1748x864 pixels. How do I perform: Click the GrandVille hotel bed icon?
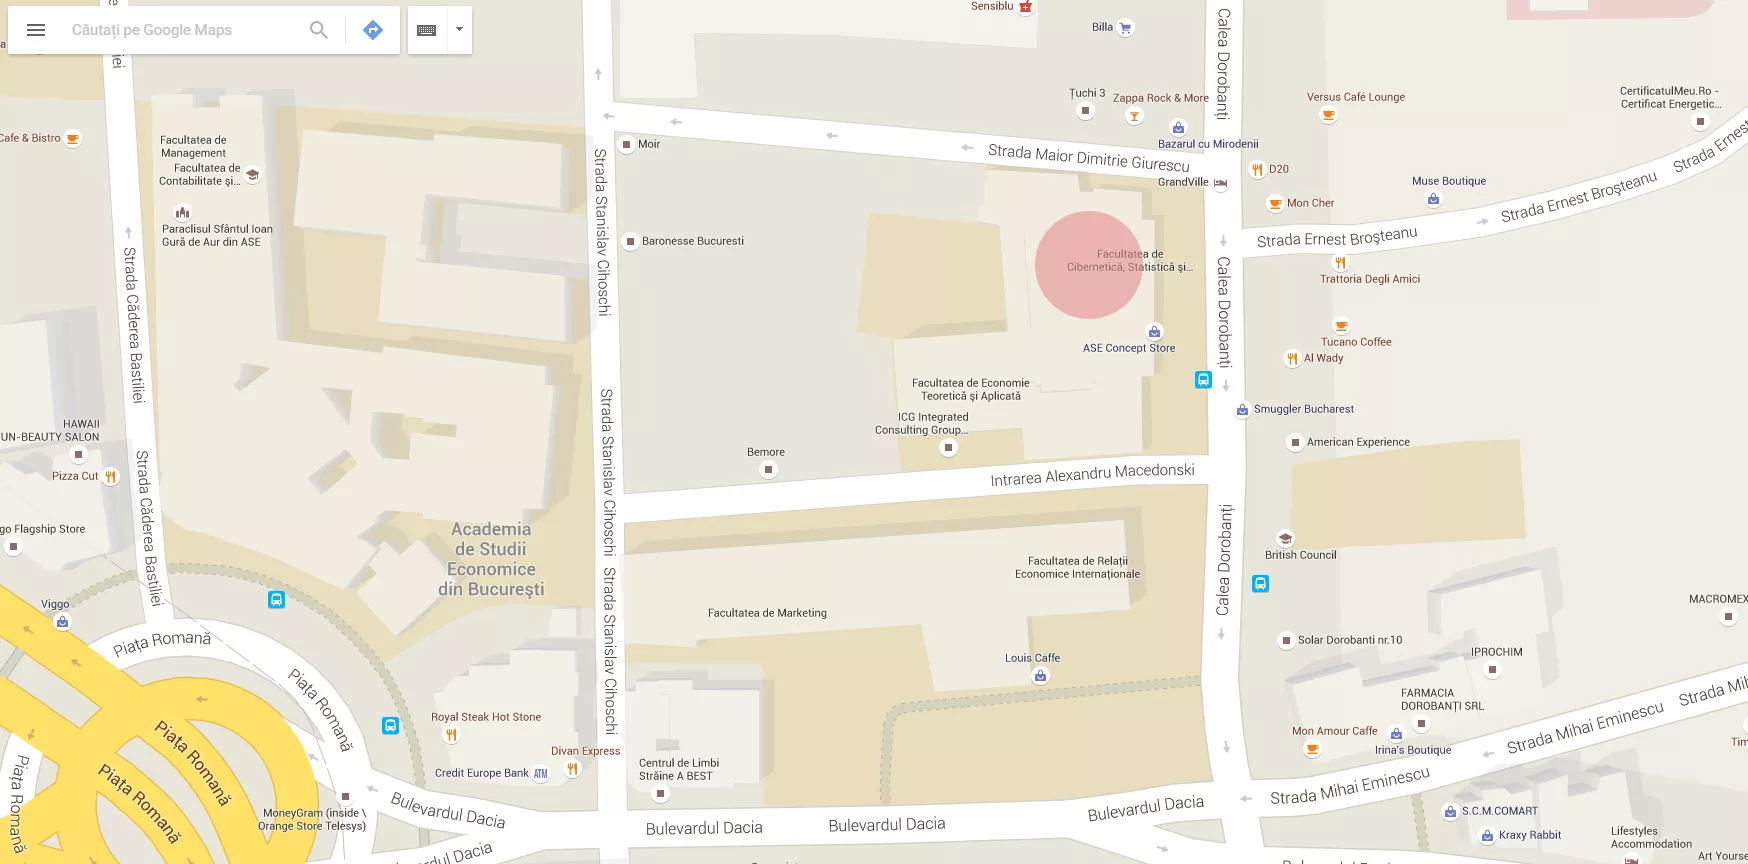[1220, 183]
